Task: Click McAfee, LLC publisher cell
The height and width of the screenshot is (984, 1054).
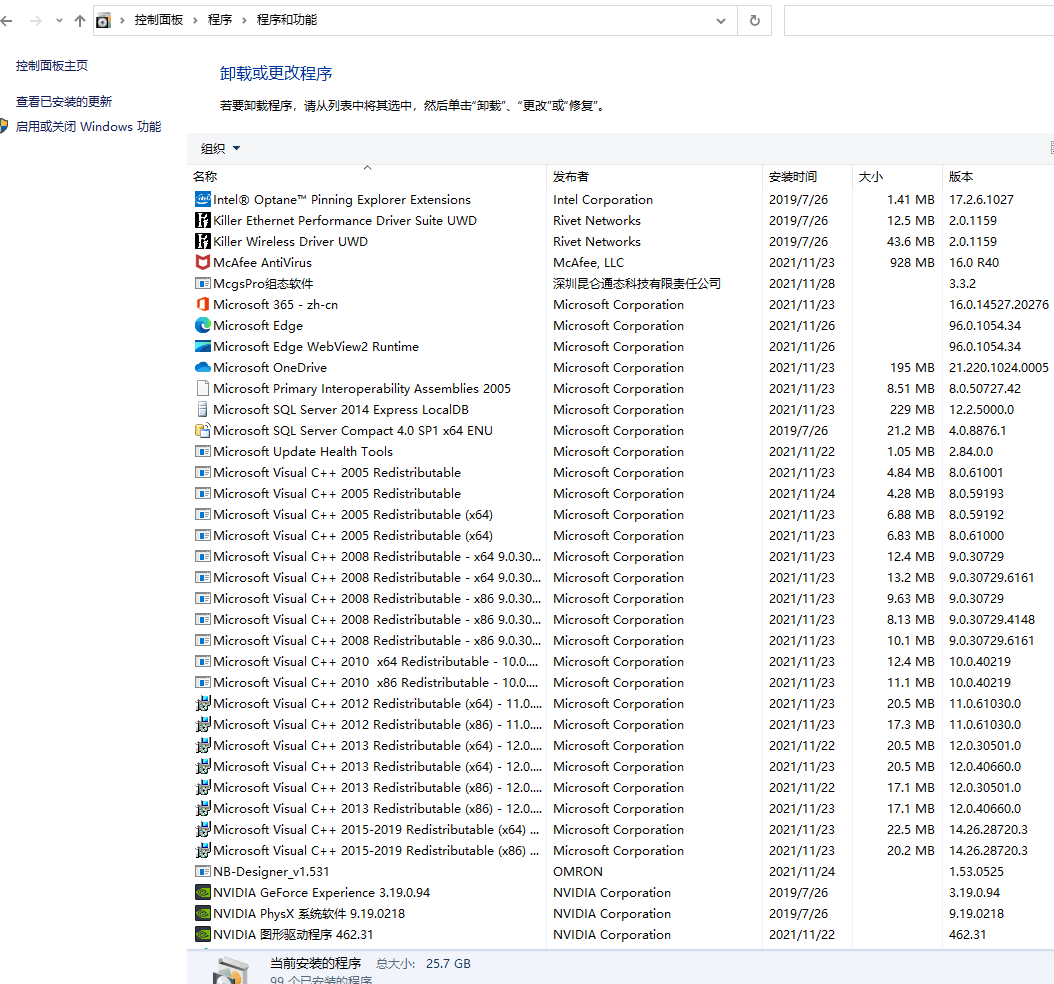Action: [x=588, y=262]
